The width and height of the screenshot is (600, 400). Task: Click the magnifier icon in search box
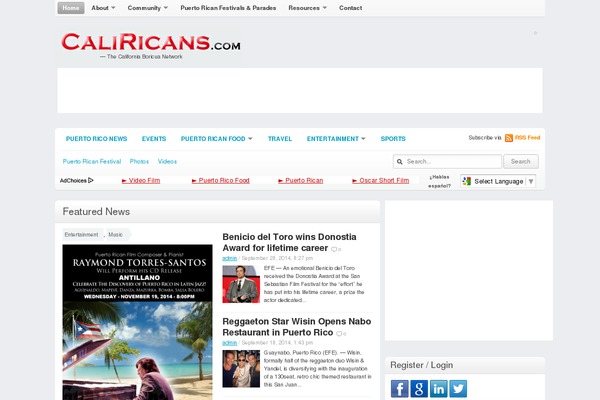(x=399, y=162)
